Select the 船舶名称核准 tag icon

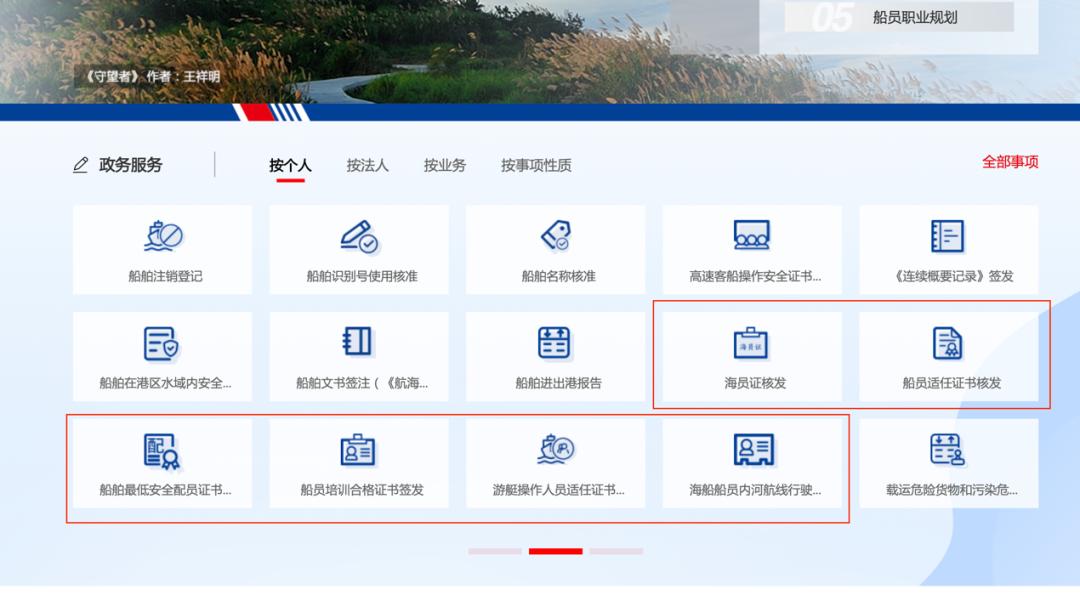point(555,237)
